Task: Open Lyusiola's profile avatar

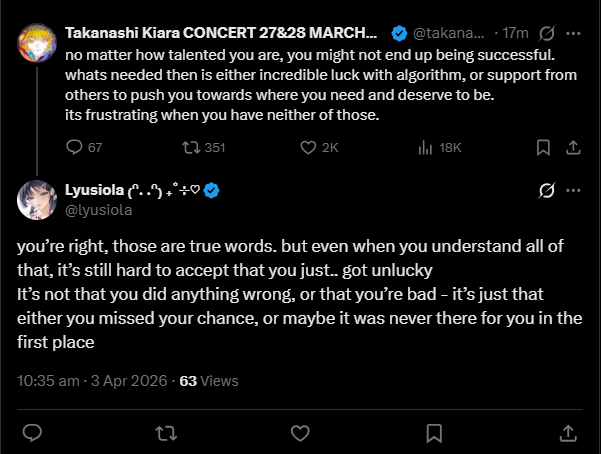Action: pos(34,200)
